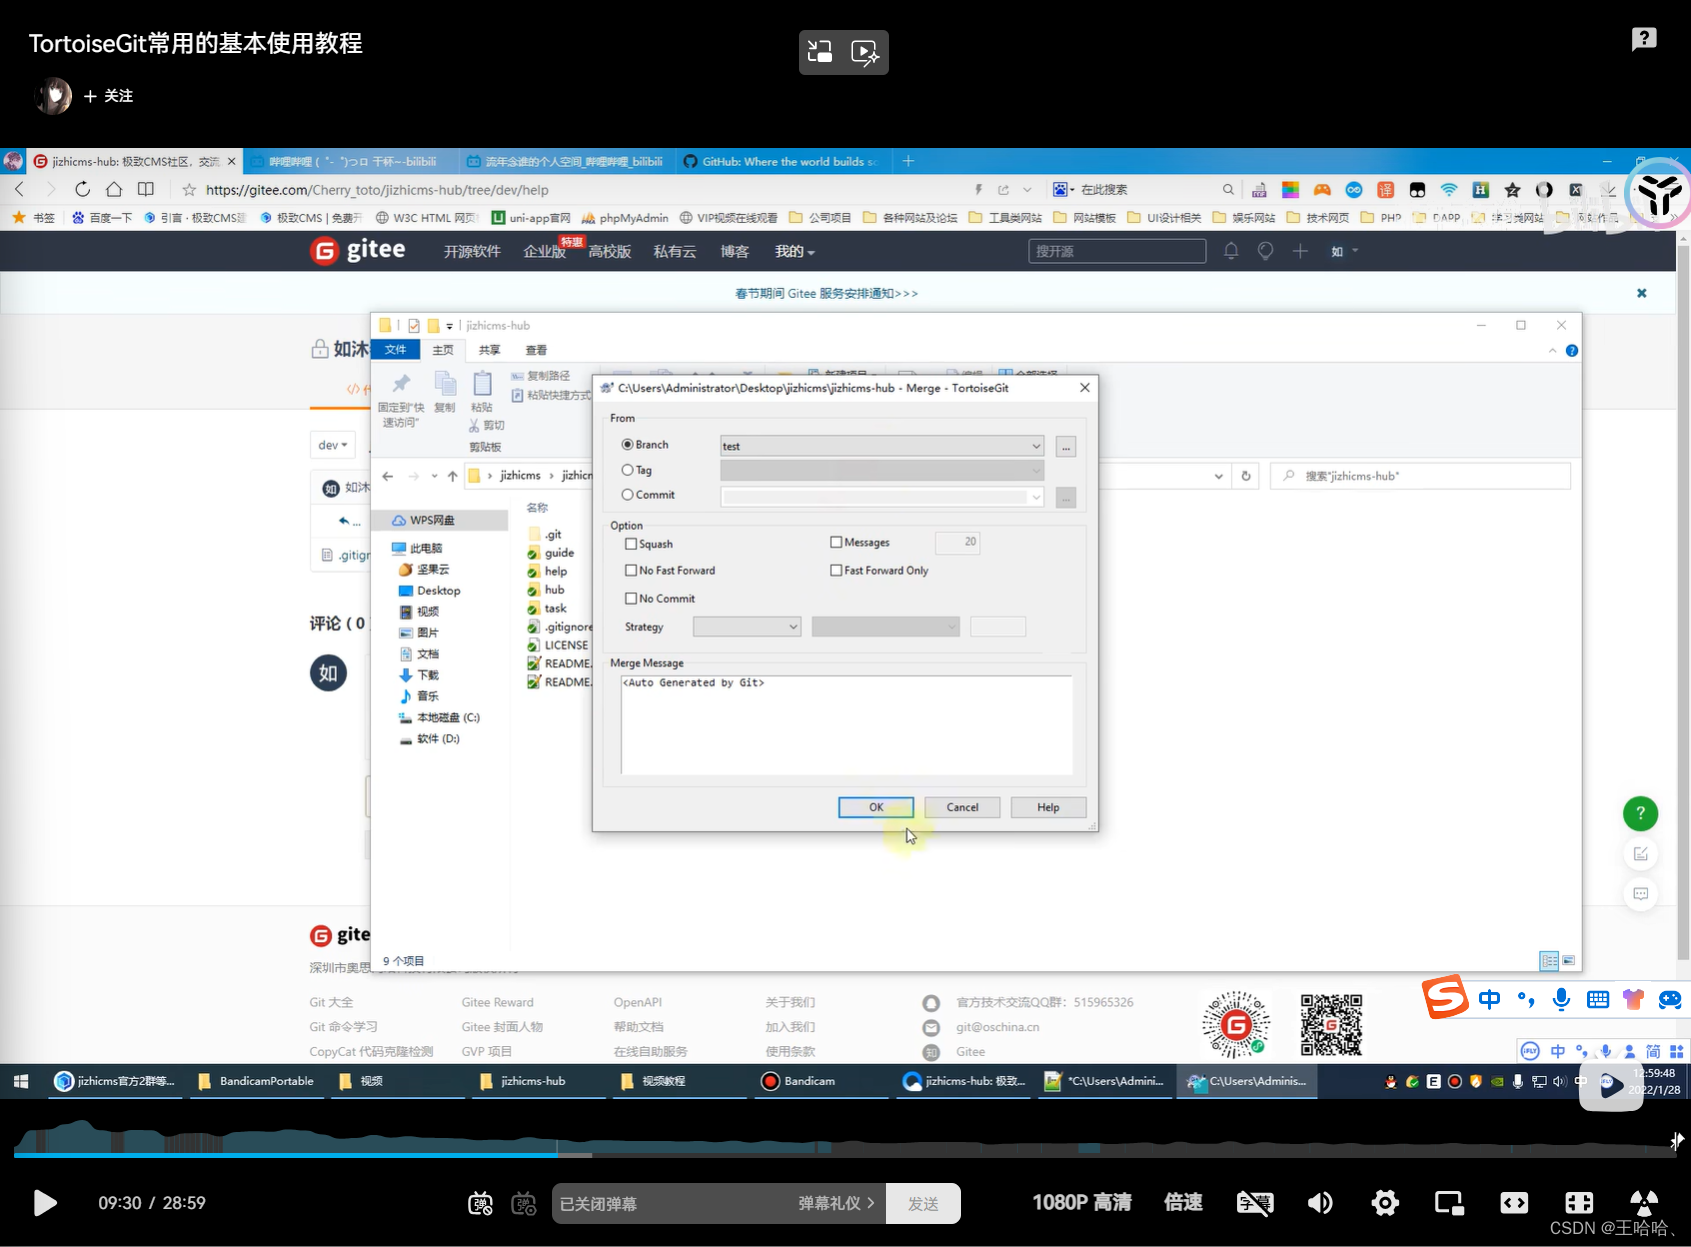The width and height of the screenshot is (1691, 1247).
Task: Toggle subtitles icon in player bar
Action: [x=1255, y=1203]
